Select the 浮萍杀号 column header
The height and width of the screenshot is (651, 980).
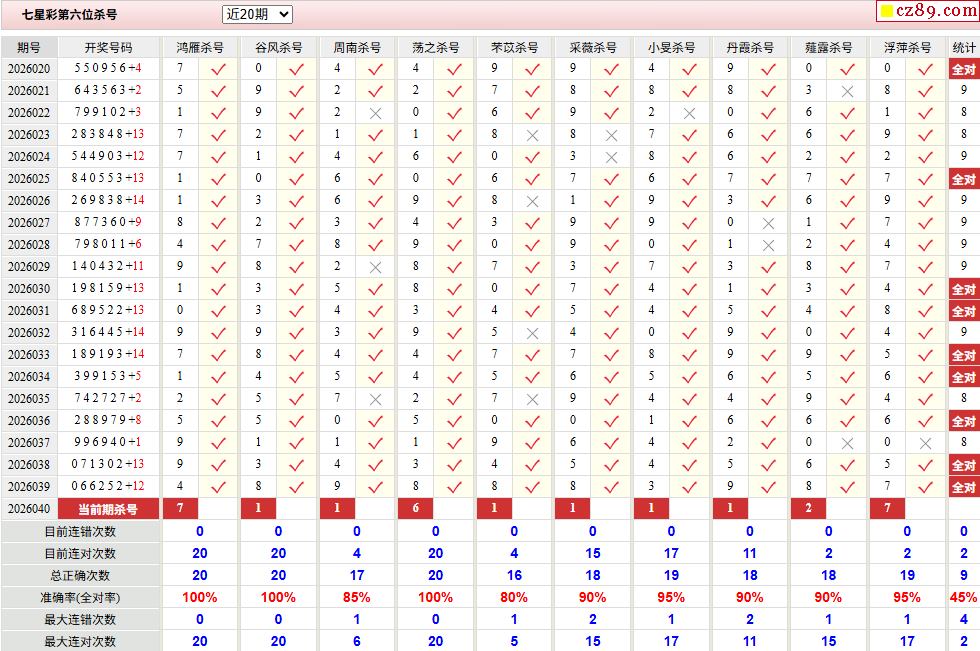tap(908, 47)
